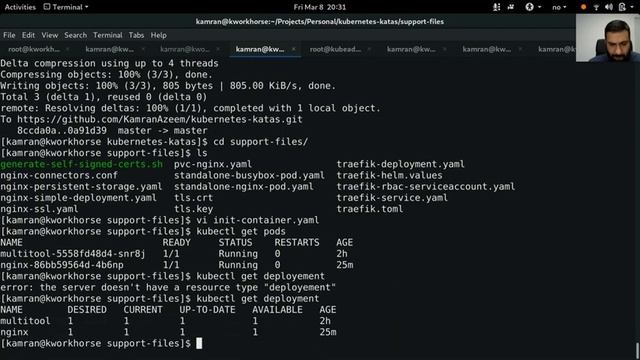Image resolution: width=640 pixels, height=360 pixels.
Task: Click the file name traefik.toml
Action: coord(370,209)
